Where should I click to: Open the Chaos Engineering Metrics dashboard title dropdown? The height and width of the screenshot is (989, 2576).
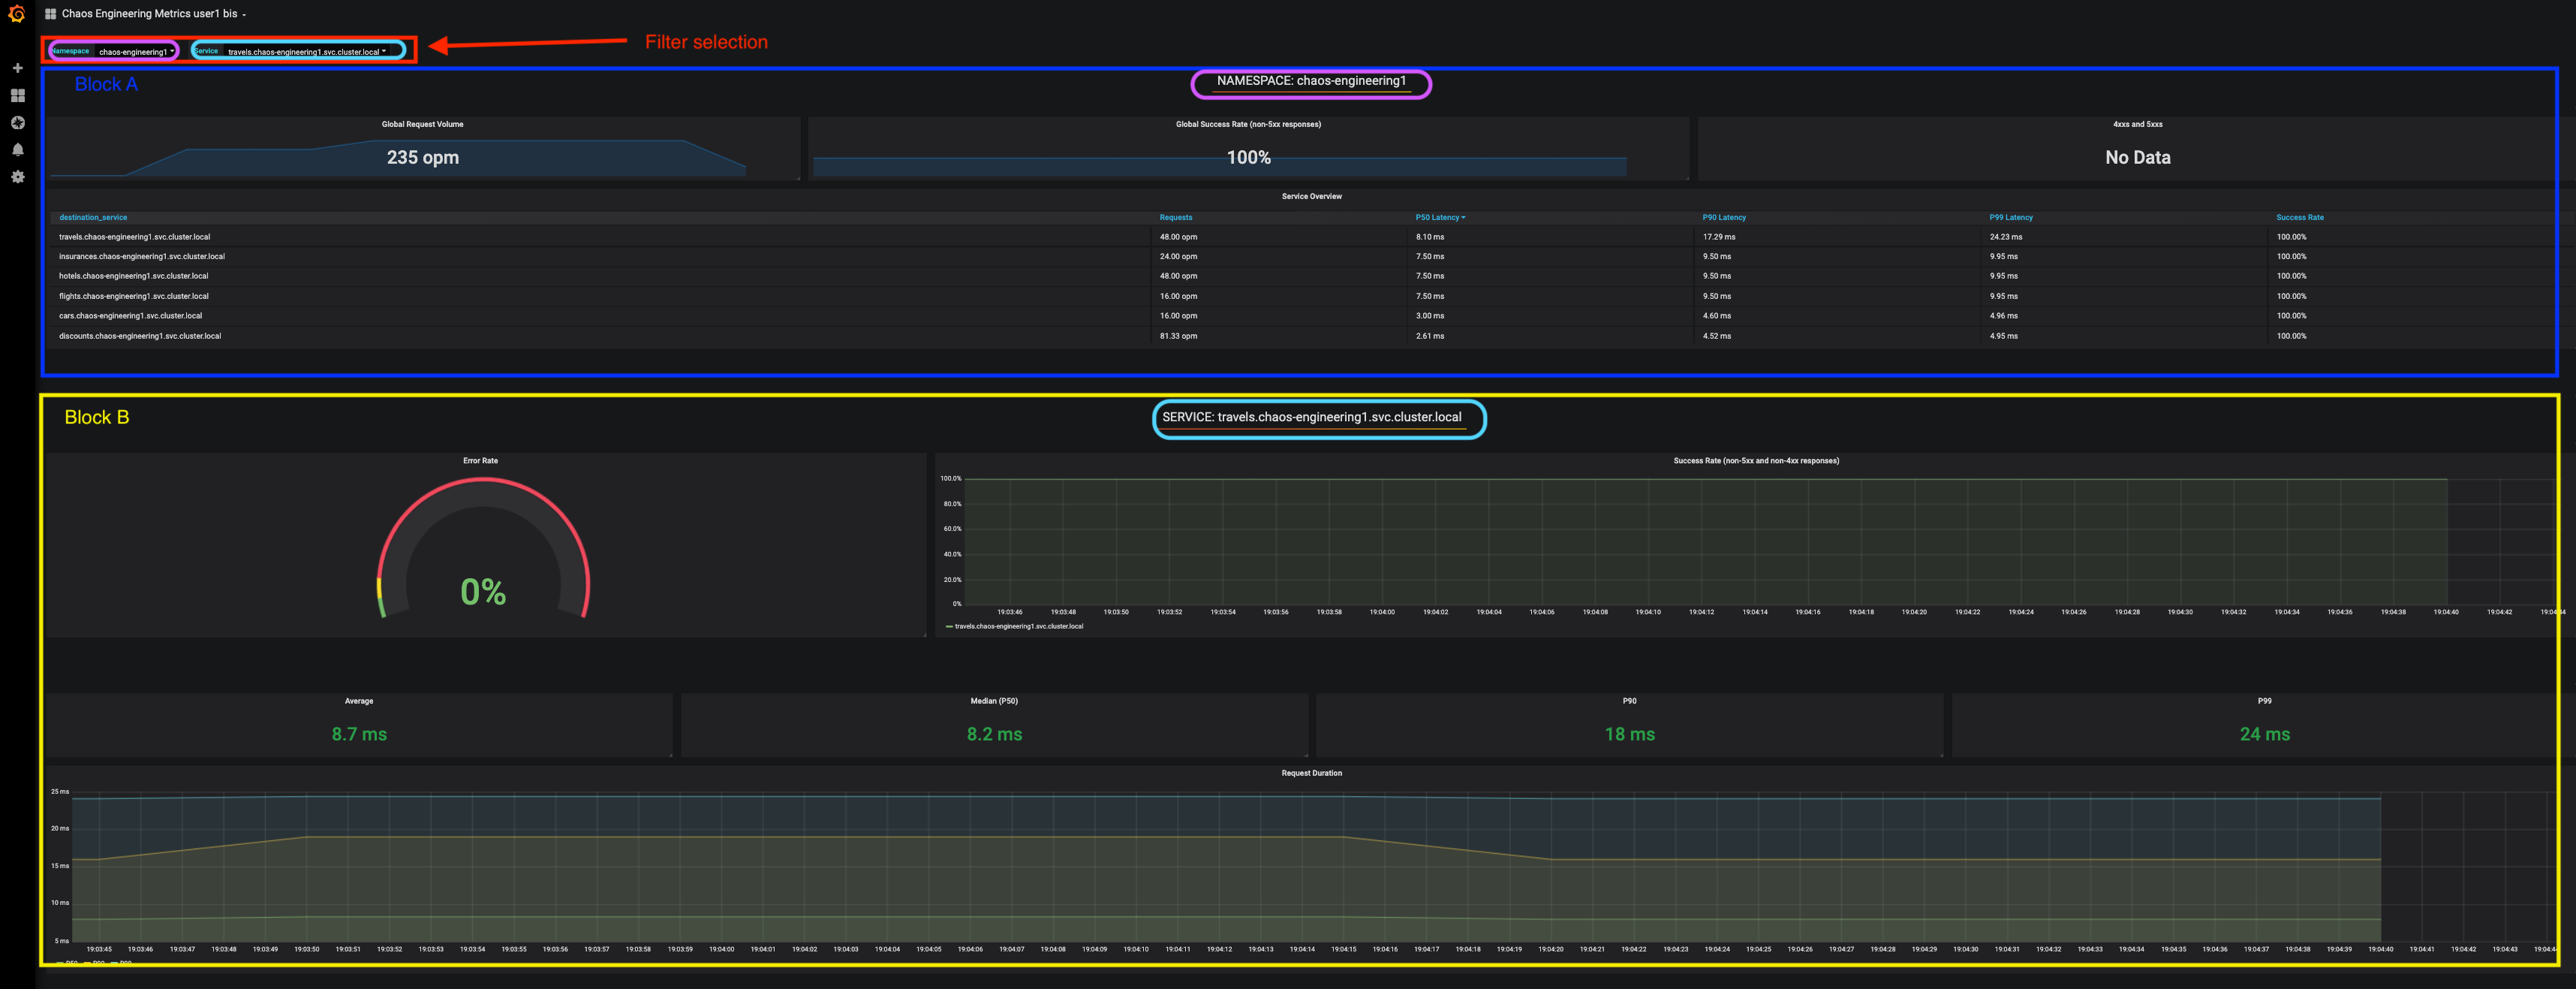153,14
